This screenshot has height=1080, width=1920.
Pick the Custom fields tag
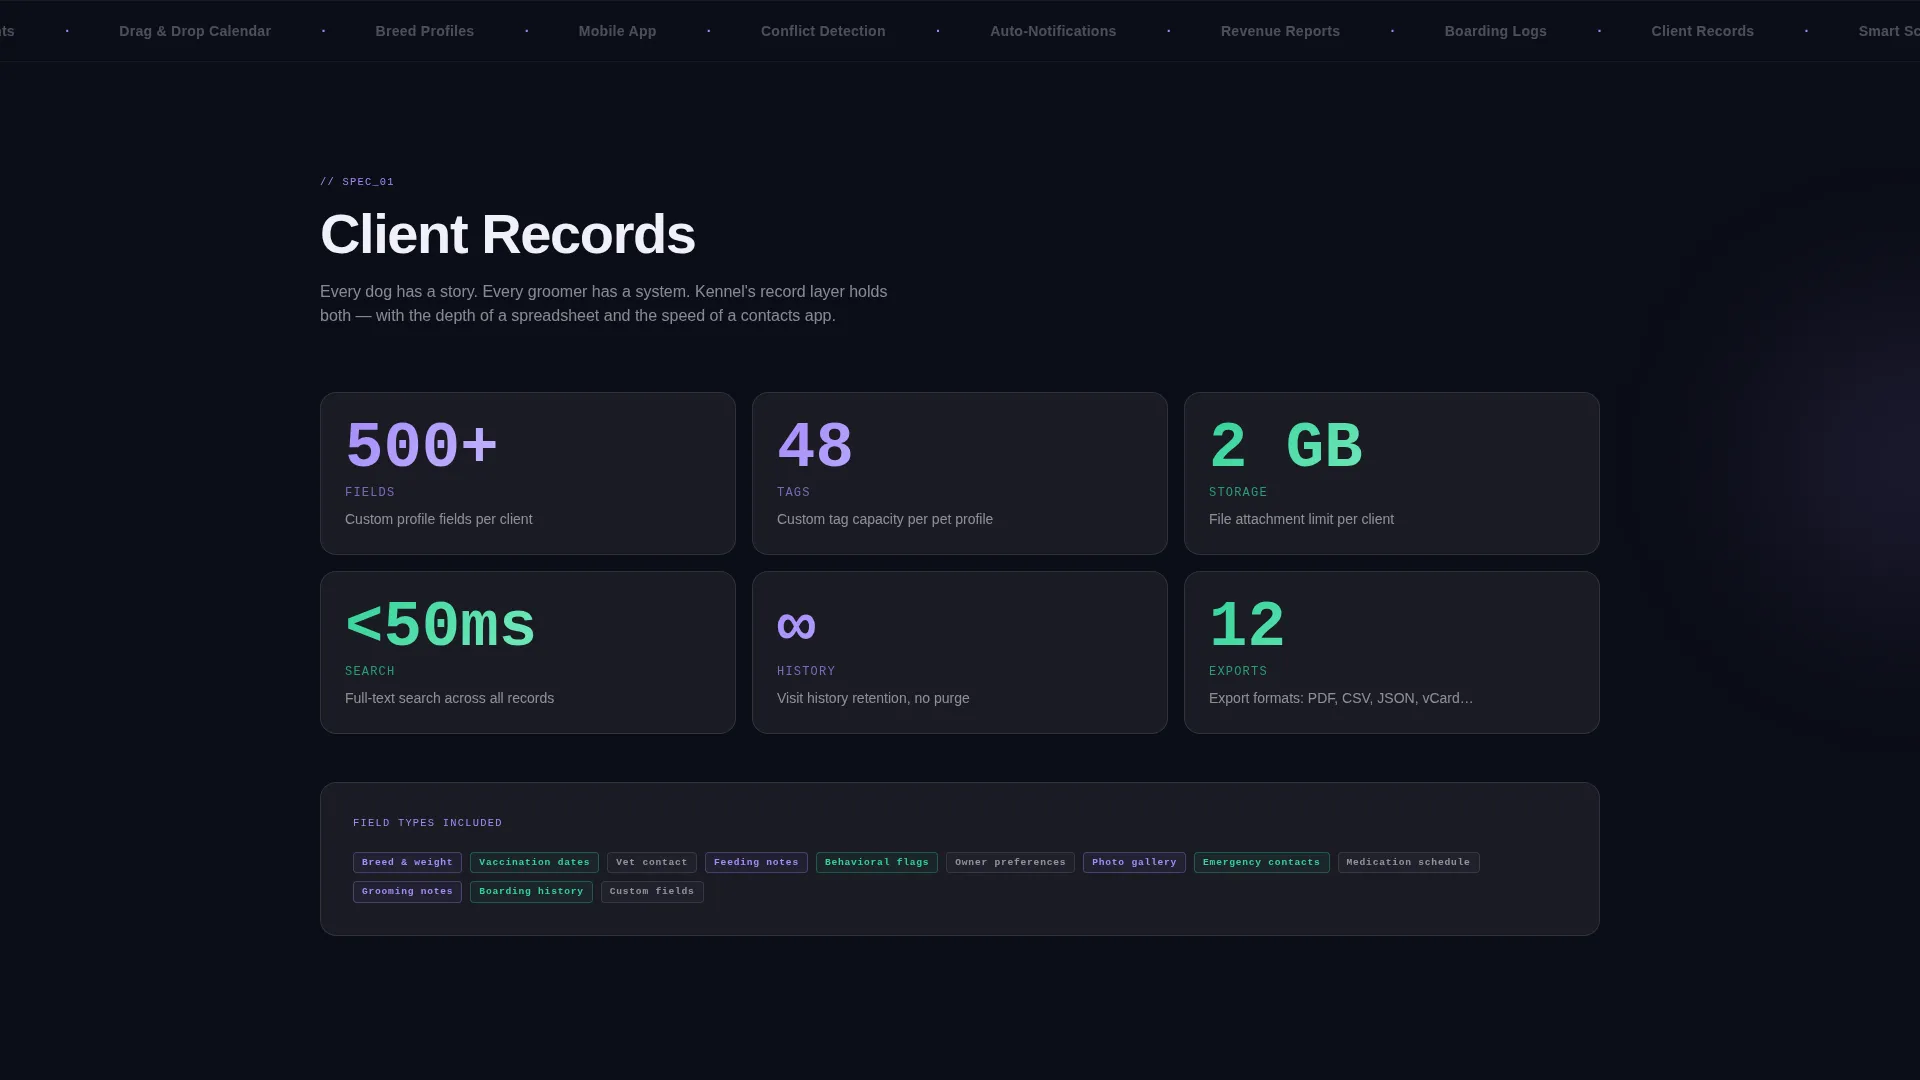pos(652,891)
